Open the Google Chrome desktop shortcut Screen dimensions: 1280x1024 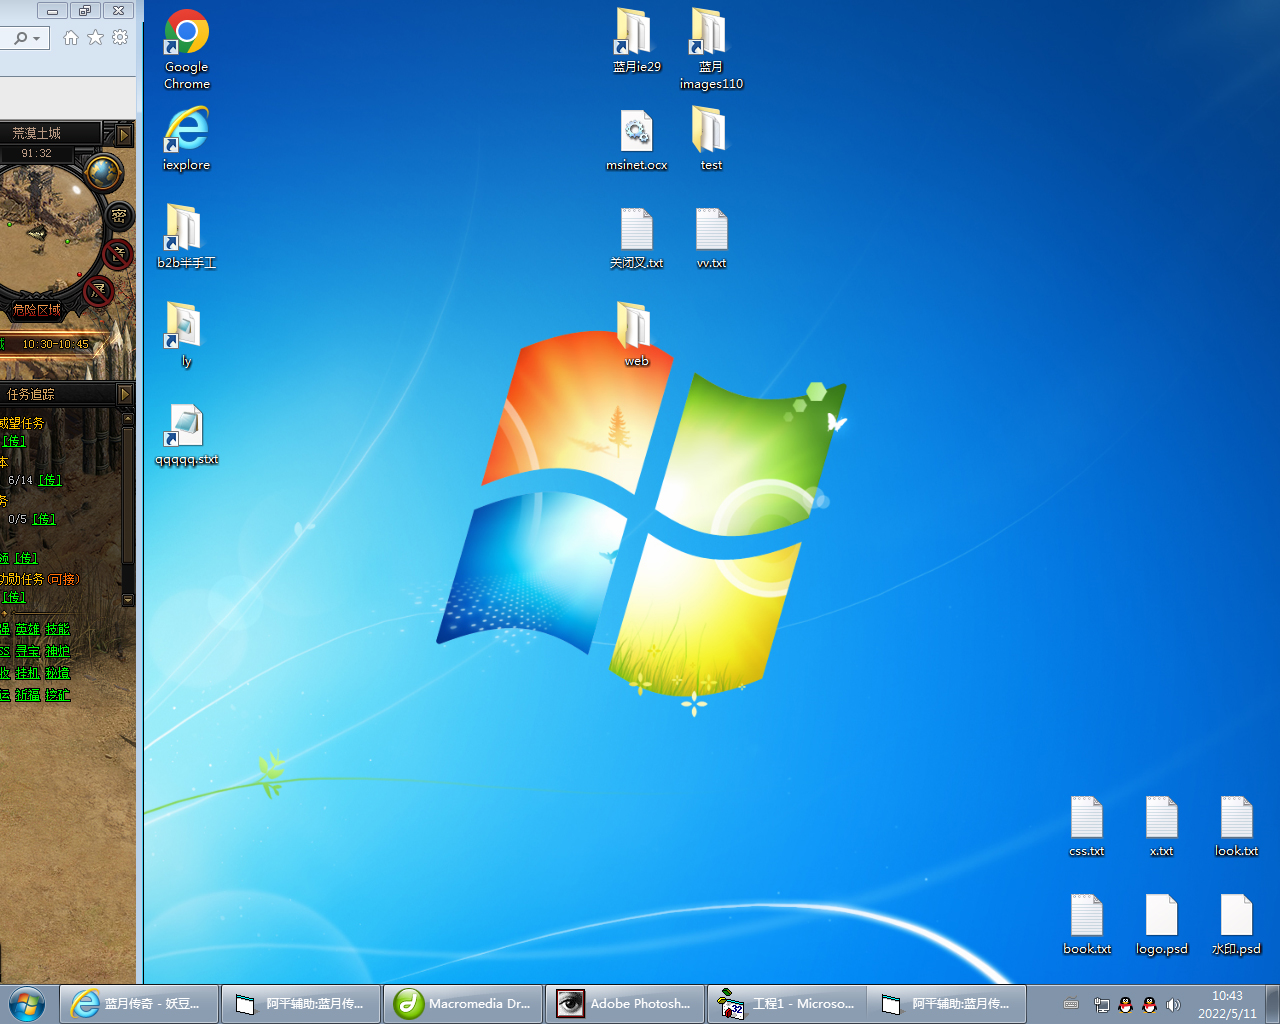pos(187,50)
